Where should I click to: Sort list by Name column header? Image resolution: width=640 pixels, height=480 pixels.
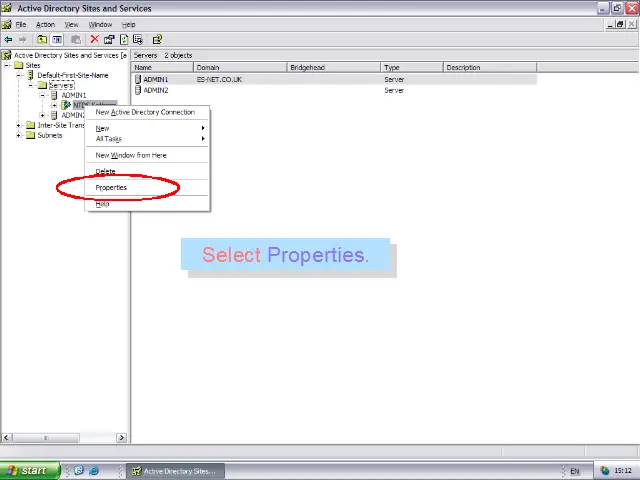[162, 67]
